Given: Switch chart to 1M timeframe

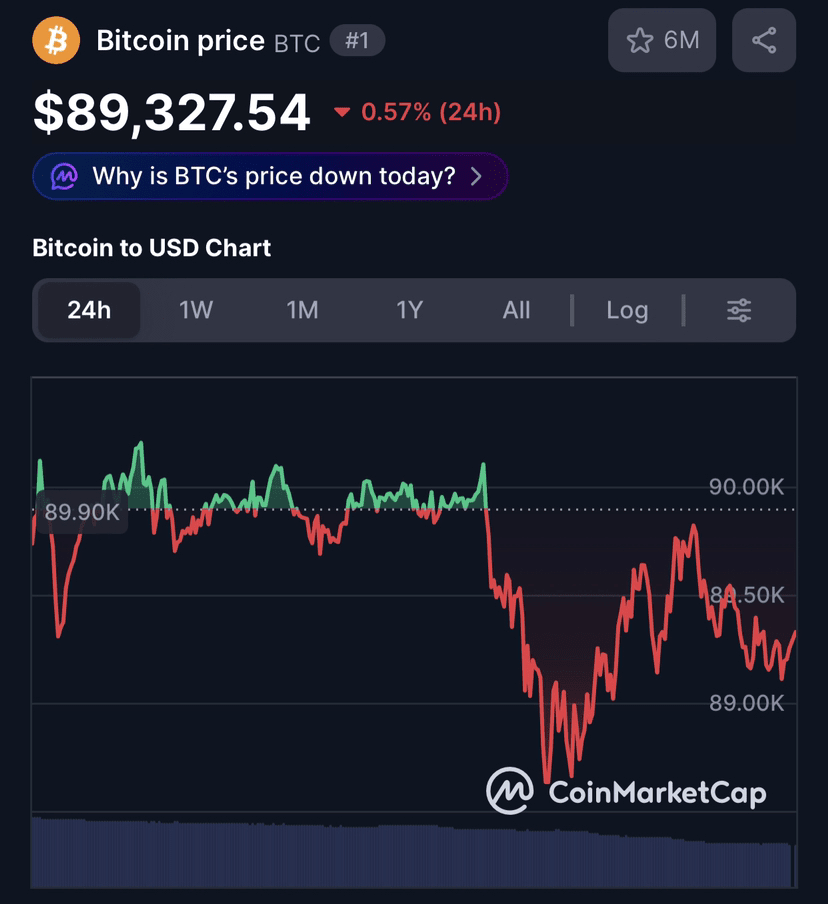Looking at the screenshot, I should coord(302,310).
